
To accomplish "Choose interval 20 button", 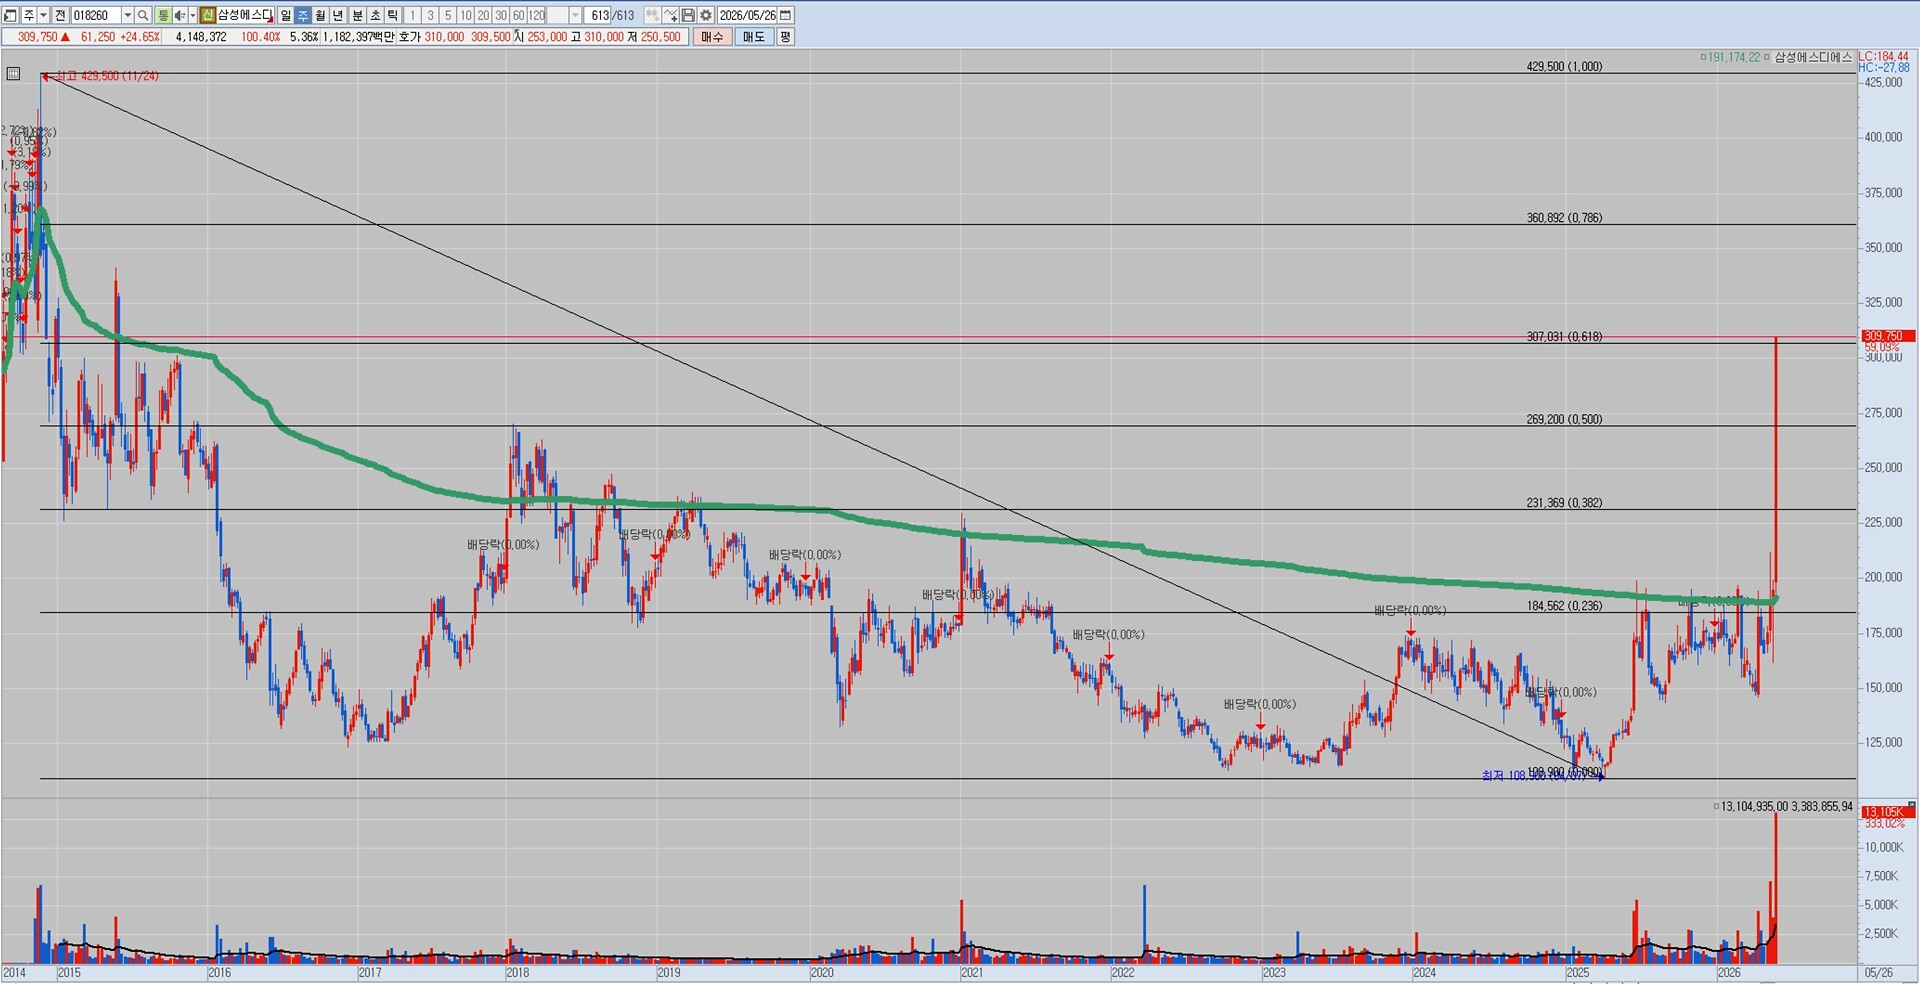I will coord(484,15).
